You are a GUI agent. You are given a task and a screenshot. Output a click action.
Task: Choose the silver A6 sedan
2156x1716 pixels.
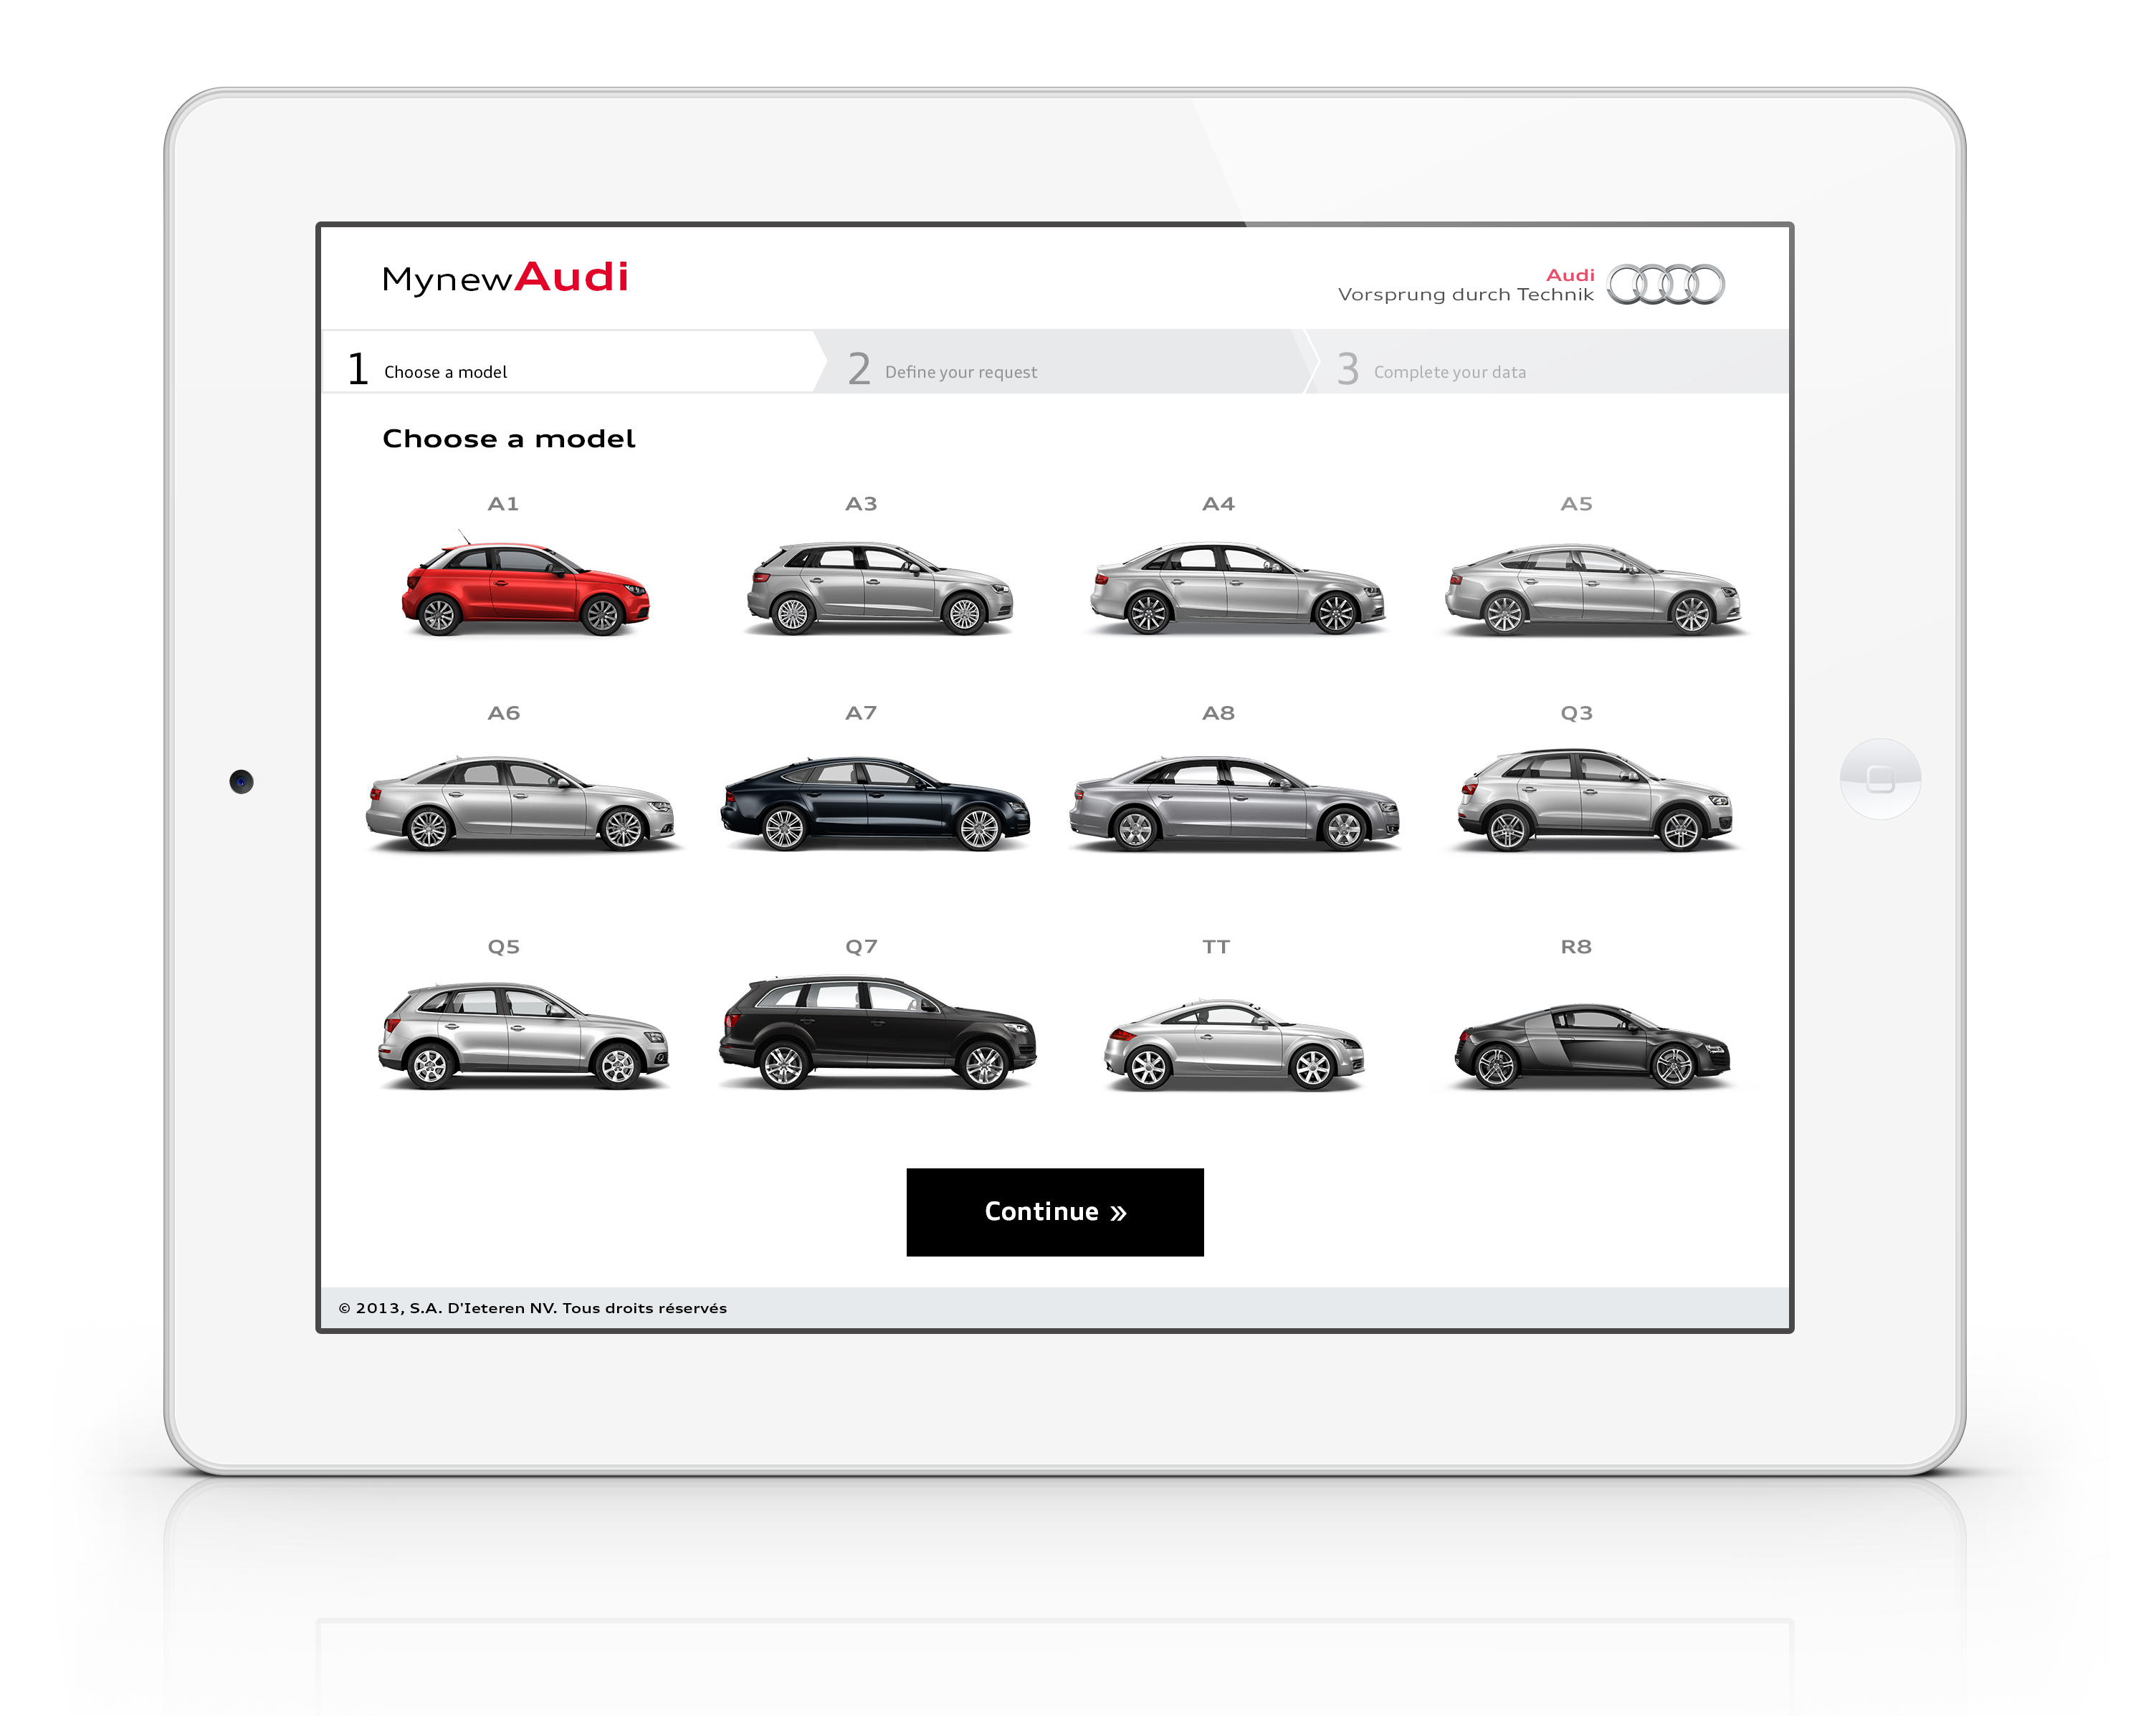521,804
